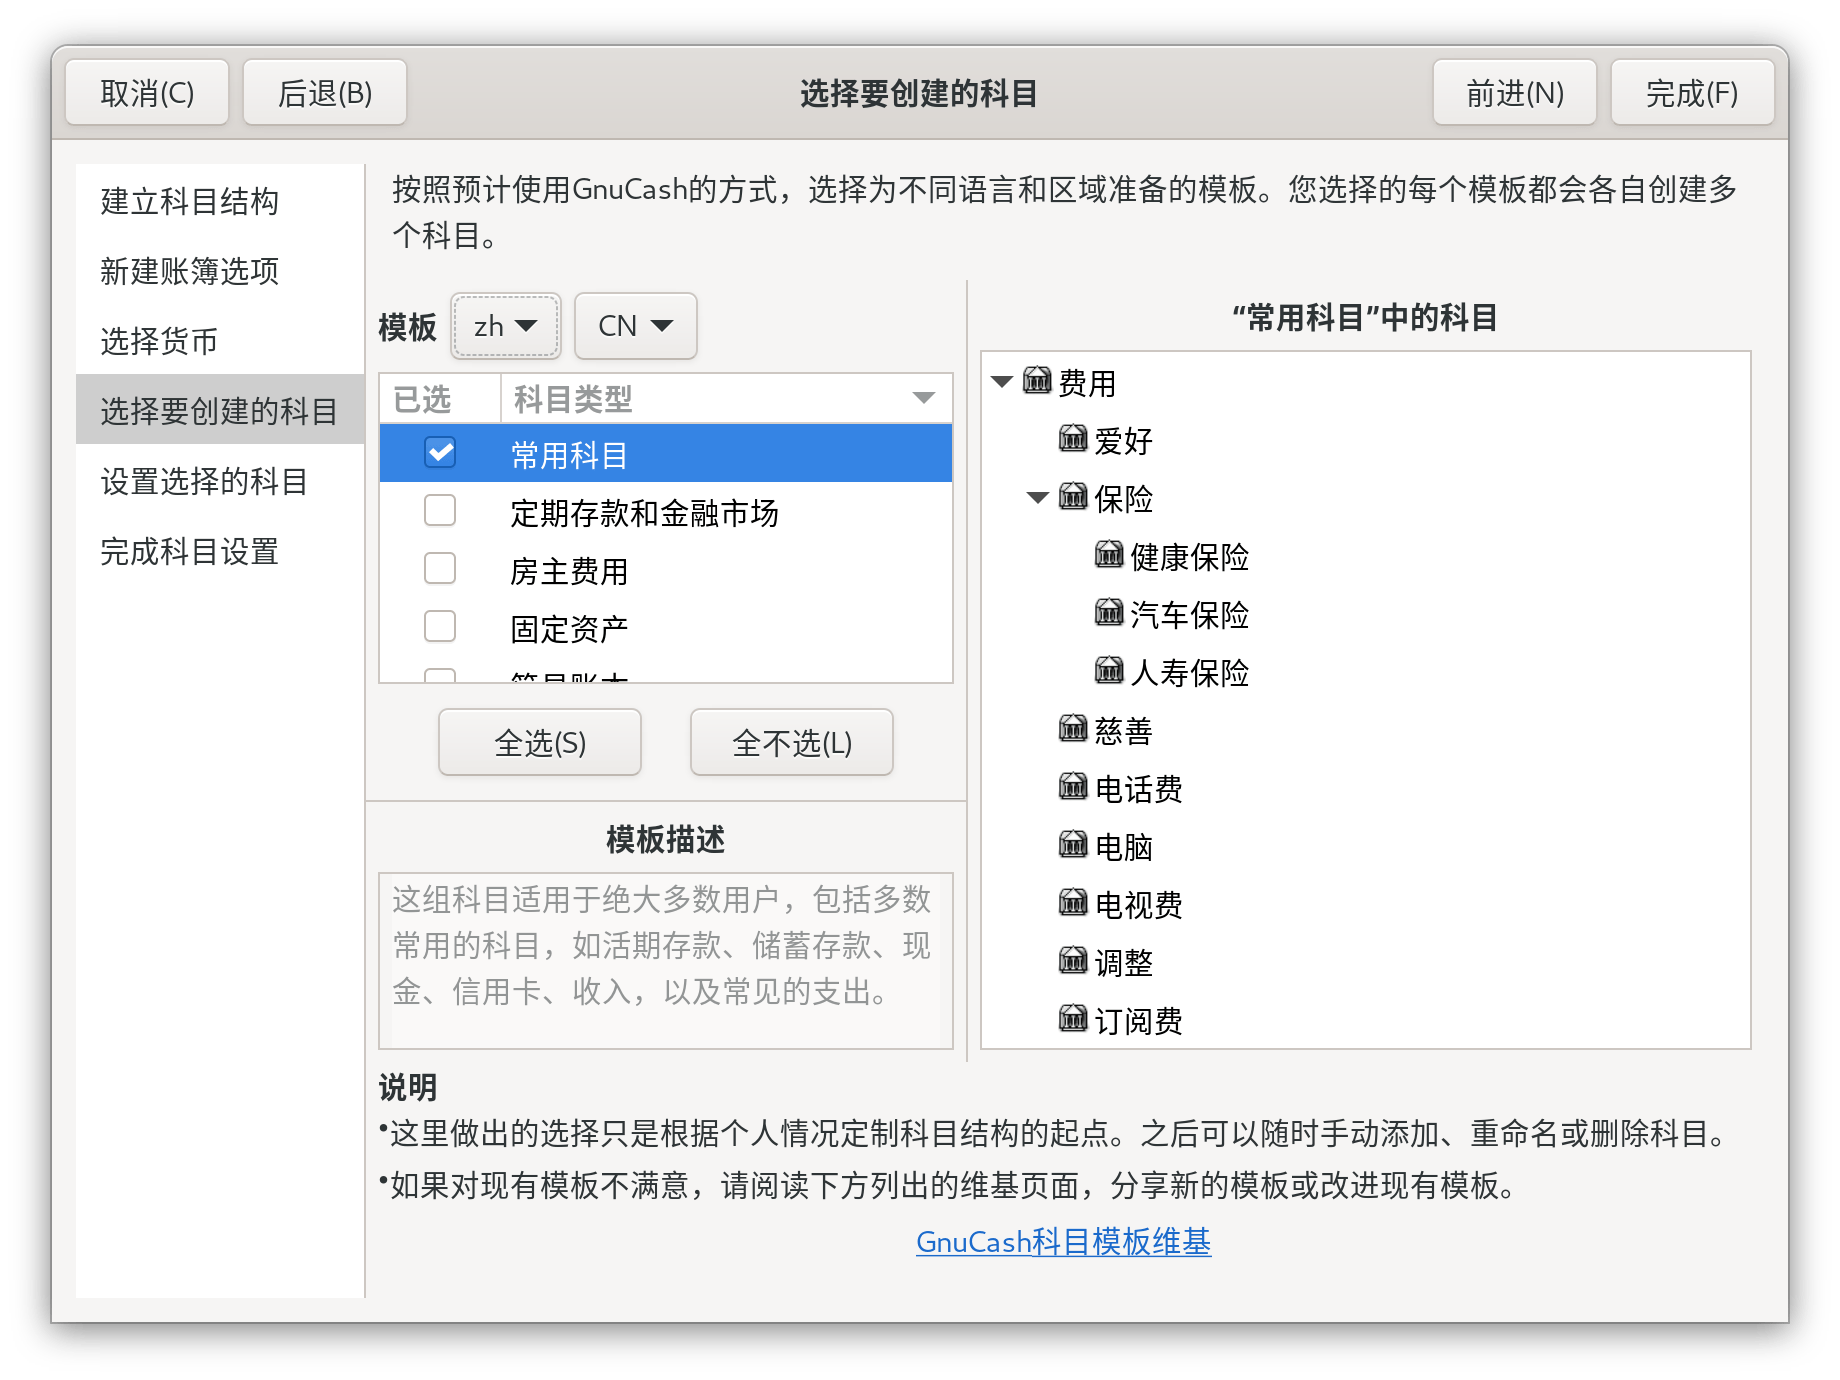Screen dimensions: 1840x1380
Task: Uncheck the 常用科目 checkbox
Action: pyautogui.click(x=440, y=453)
